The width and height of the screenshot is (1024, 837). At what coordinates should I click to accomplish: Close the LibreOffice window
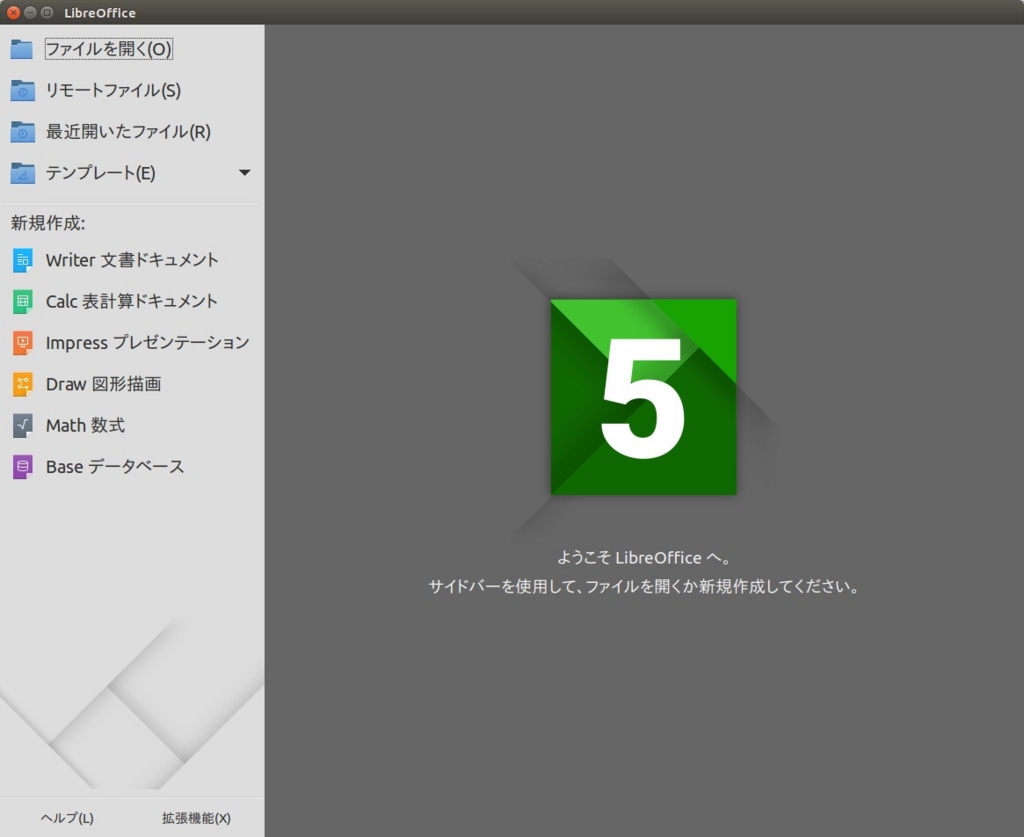[13, 12]
